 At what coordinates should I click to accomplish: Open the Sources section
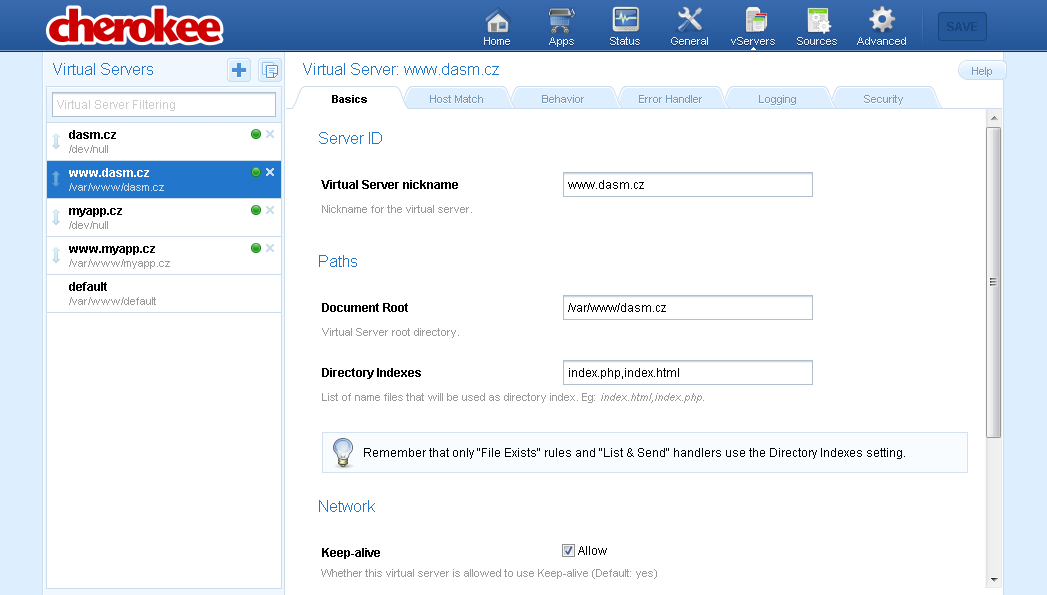click(x=817, y=27)
